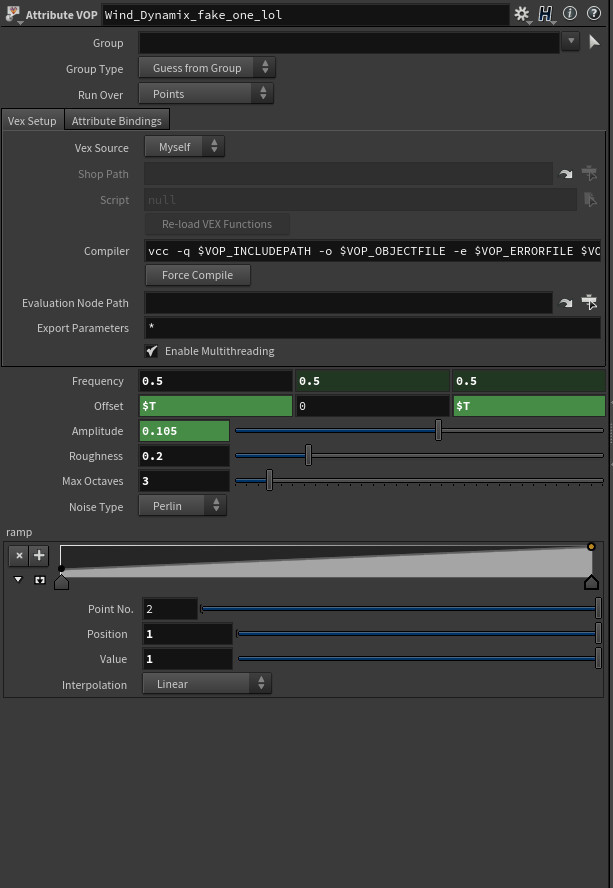The image size is (613, 888).
Task: Add a ramp point with plus button
Action: point(39,556)
